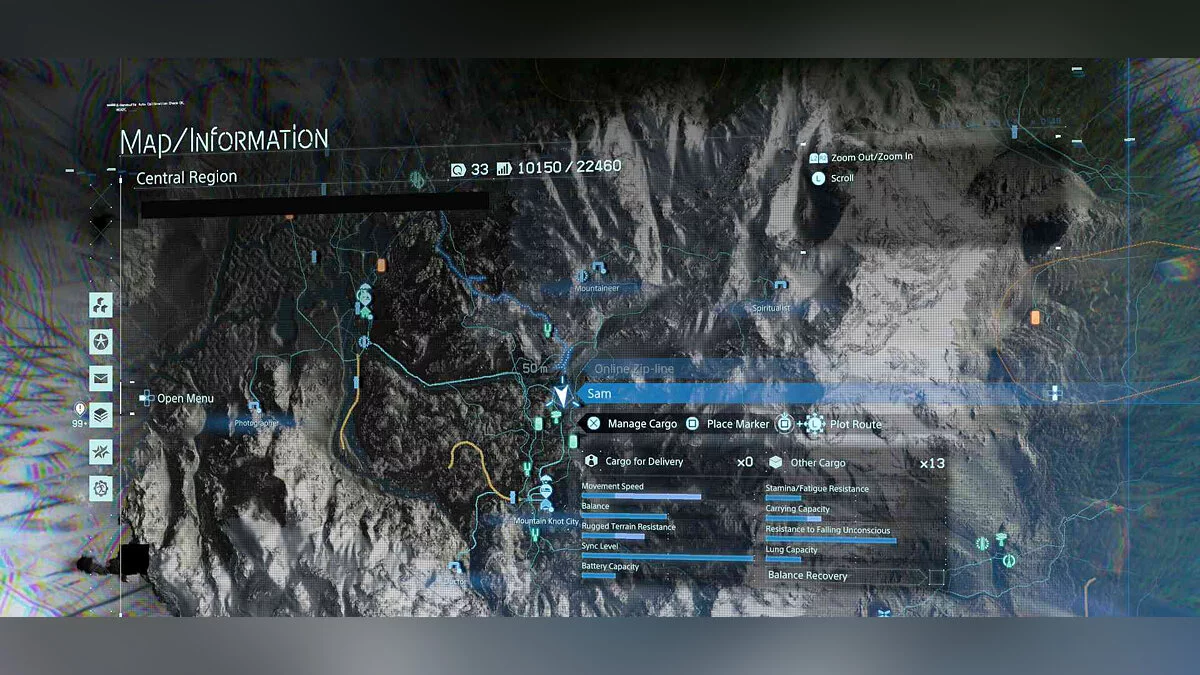Screen dimensions: 1200x675
Task: Click the Lung Capacity label
Action: 792,550
